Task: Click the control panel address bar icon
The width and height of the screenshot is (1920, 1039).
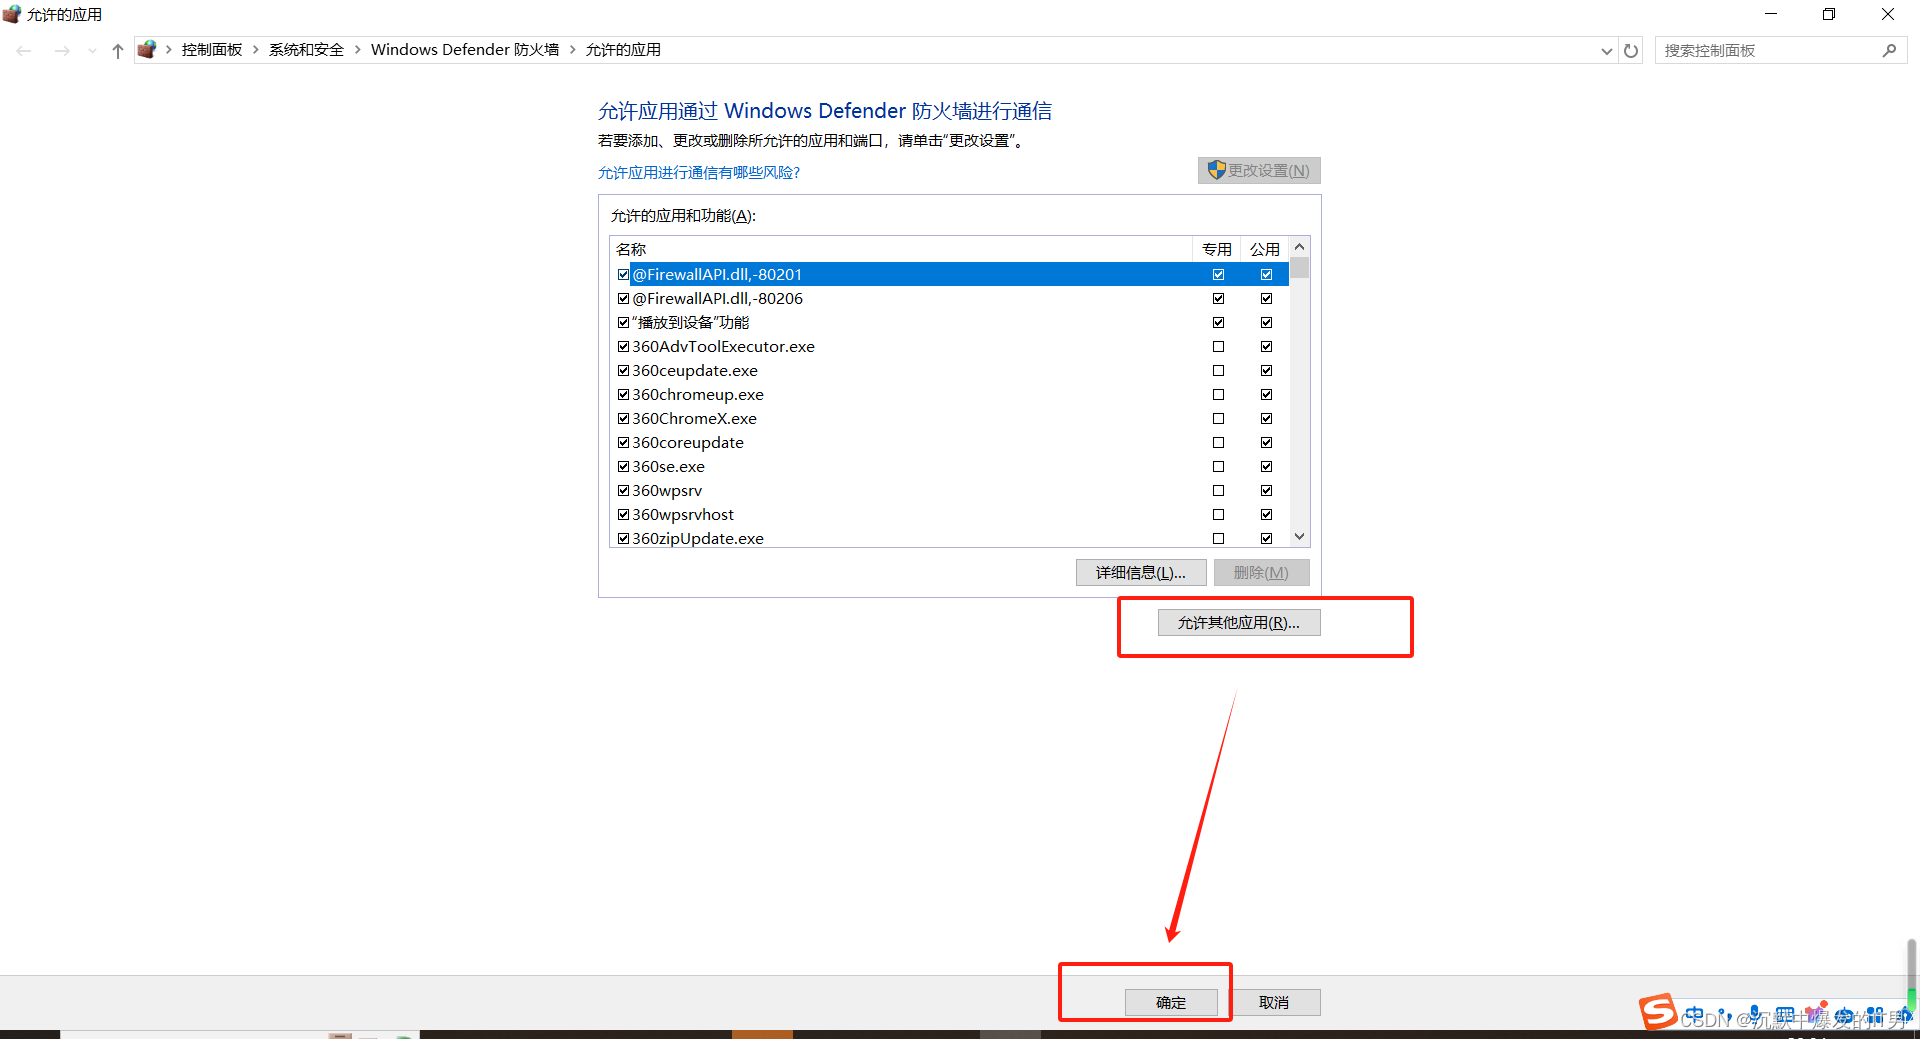Action: click(147, 49)
